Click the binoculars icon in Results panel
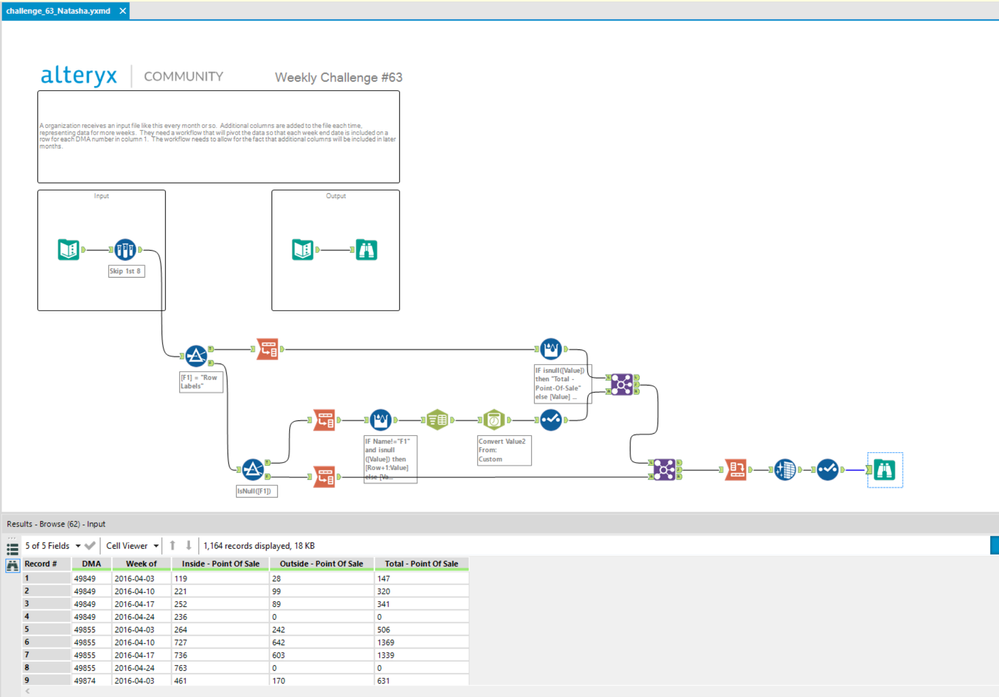 click(x=12, y=565)
